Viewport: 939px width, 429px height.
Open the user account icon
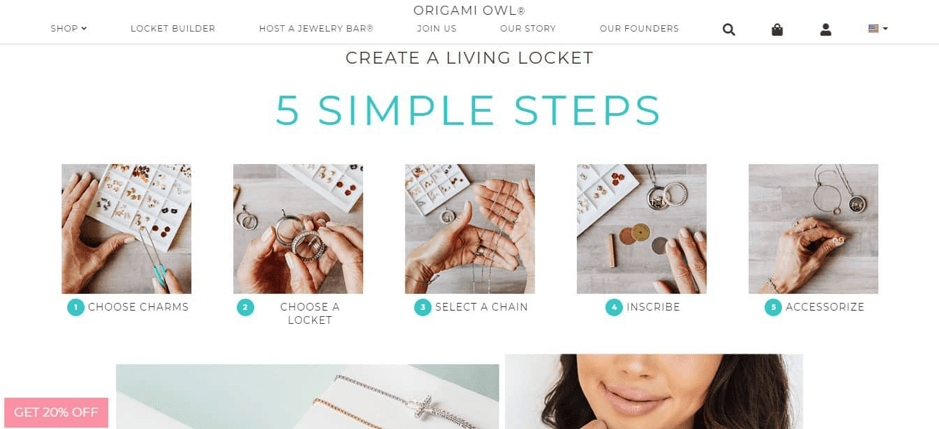pos(825,29)
